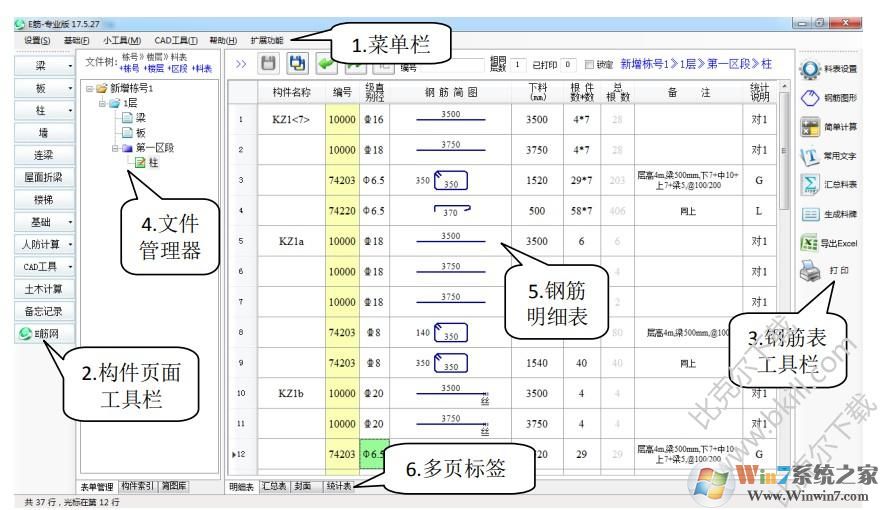The width and height of the screenshot is (885, 510).
Task: Click cell KZ1<7> in 构件名称 column
Action: (291, 120)
